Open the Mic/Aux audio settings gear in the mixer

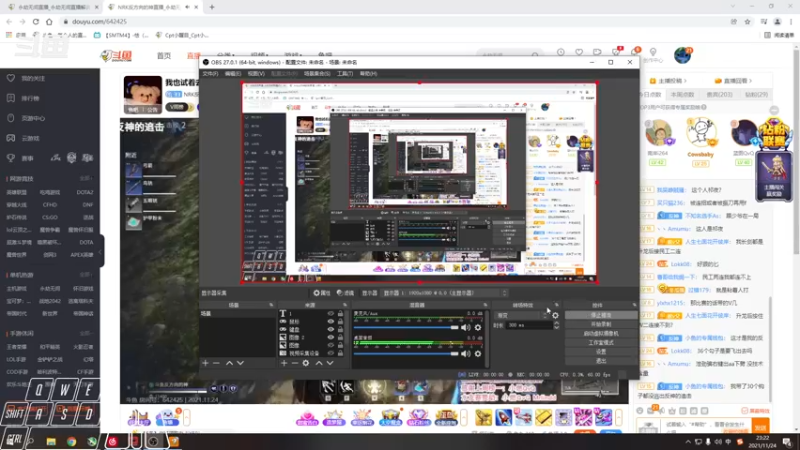click(x=478, y=328)
